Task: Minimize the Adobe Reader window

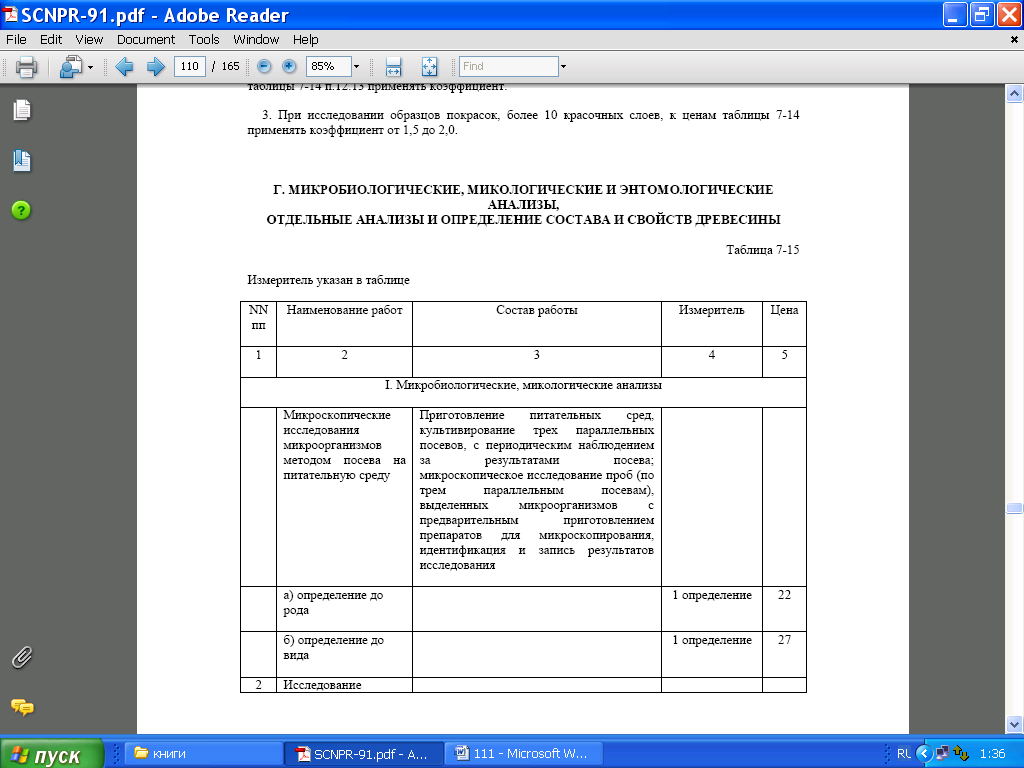Action: [955, 14]
